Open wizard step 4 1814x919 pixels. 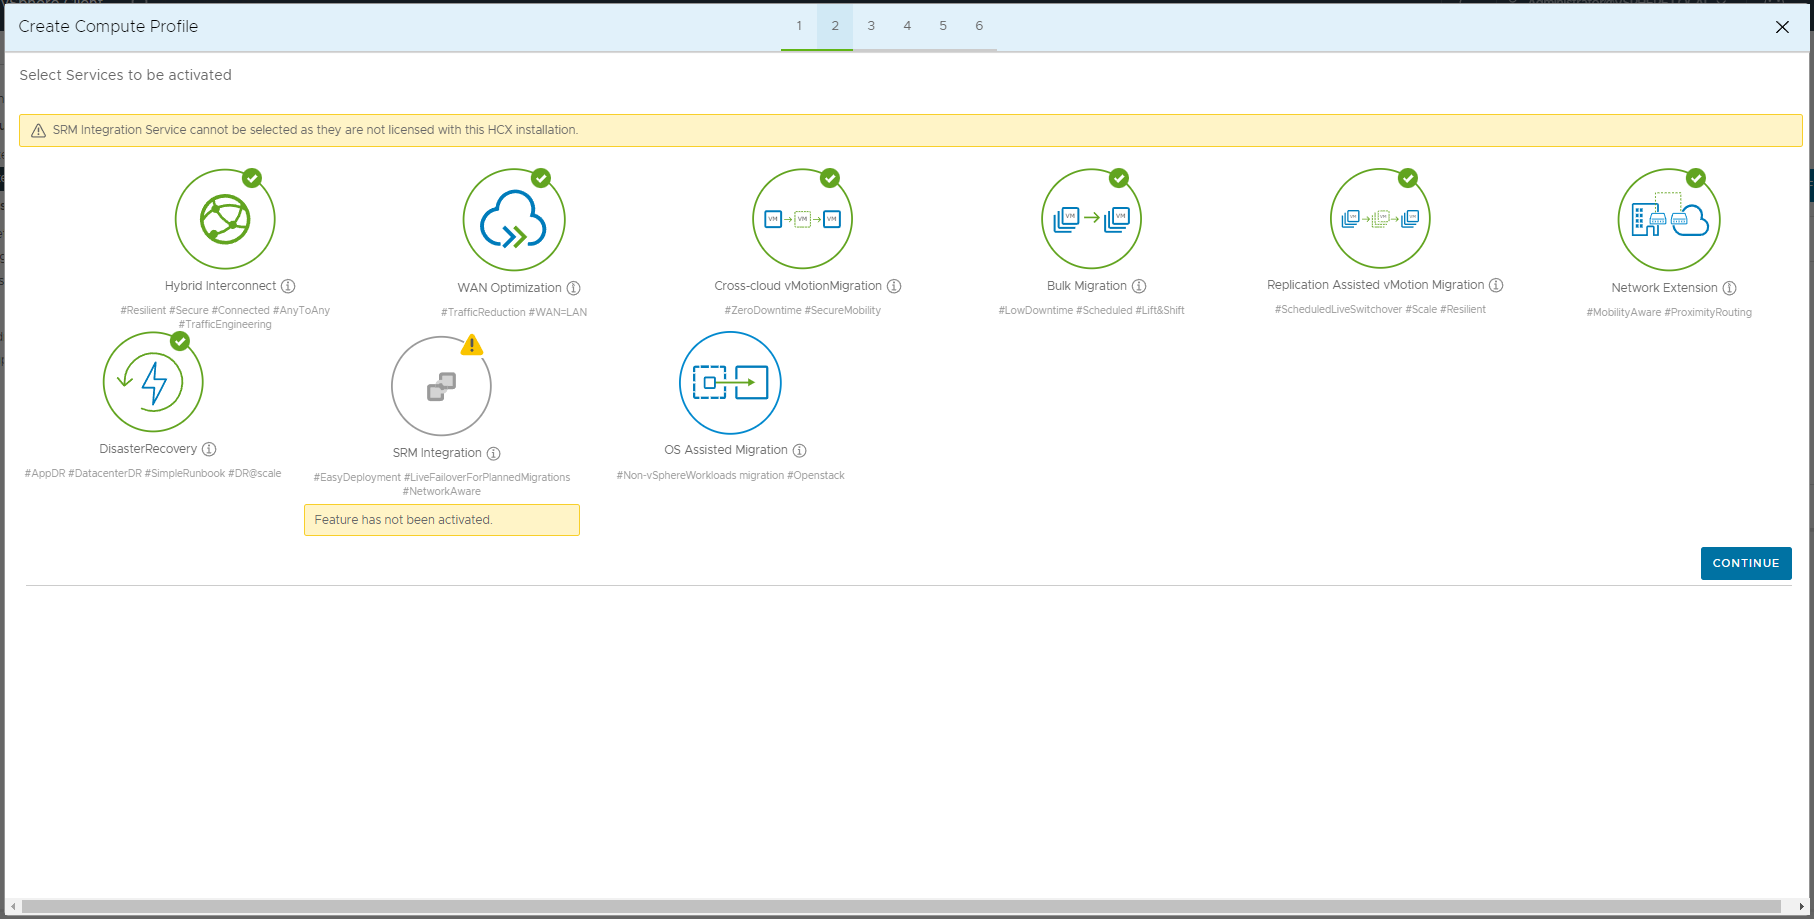click(x=907, y=26)
